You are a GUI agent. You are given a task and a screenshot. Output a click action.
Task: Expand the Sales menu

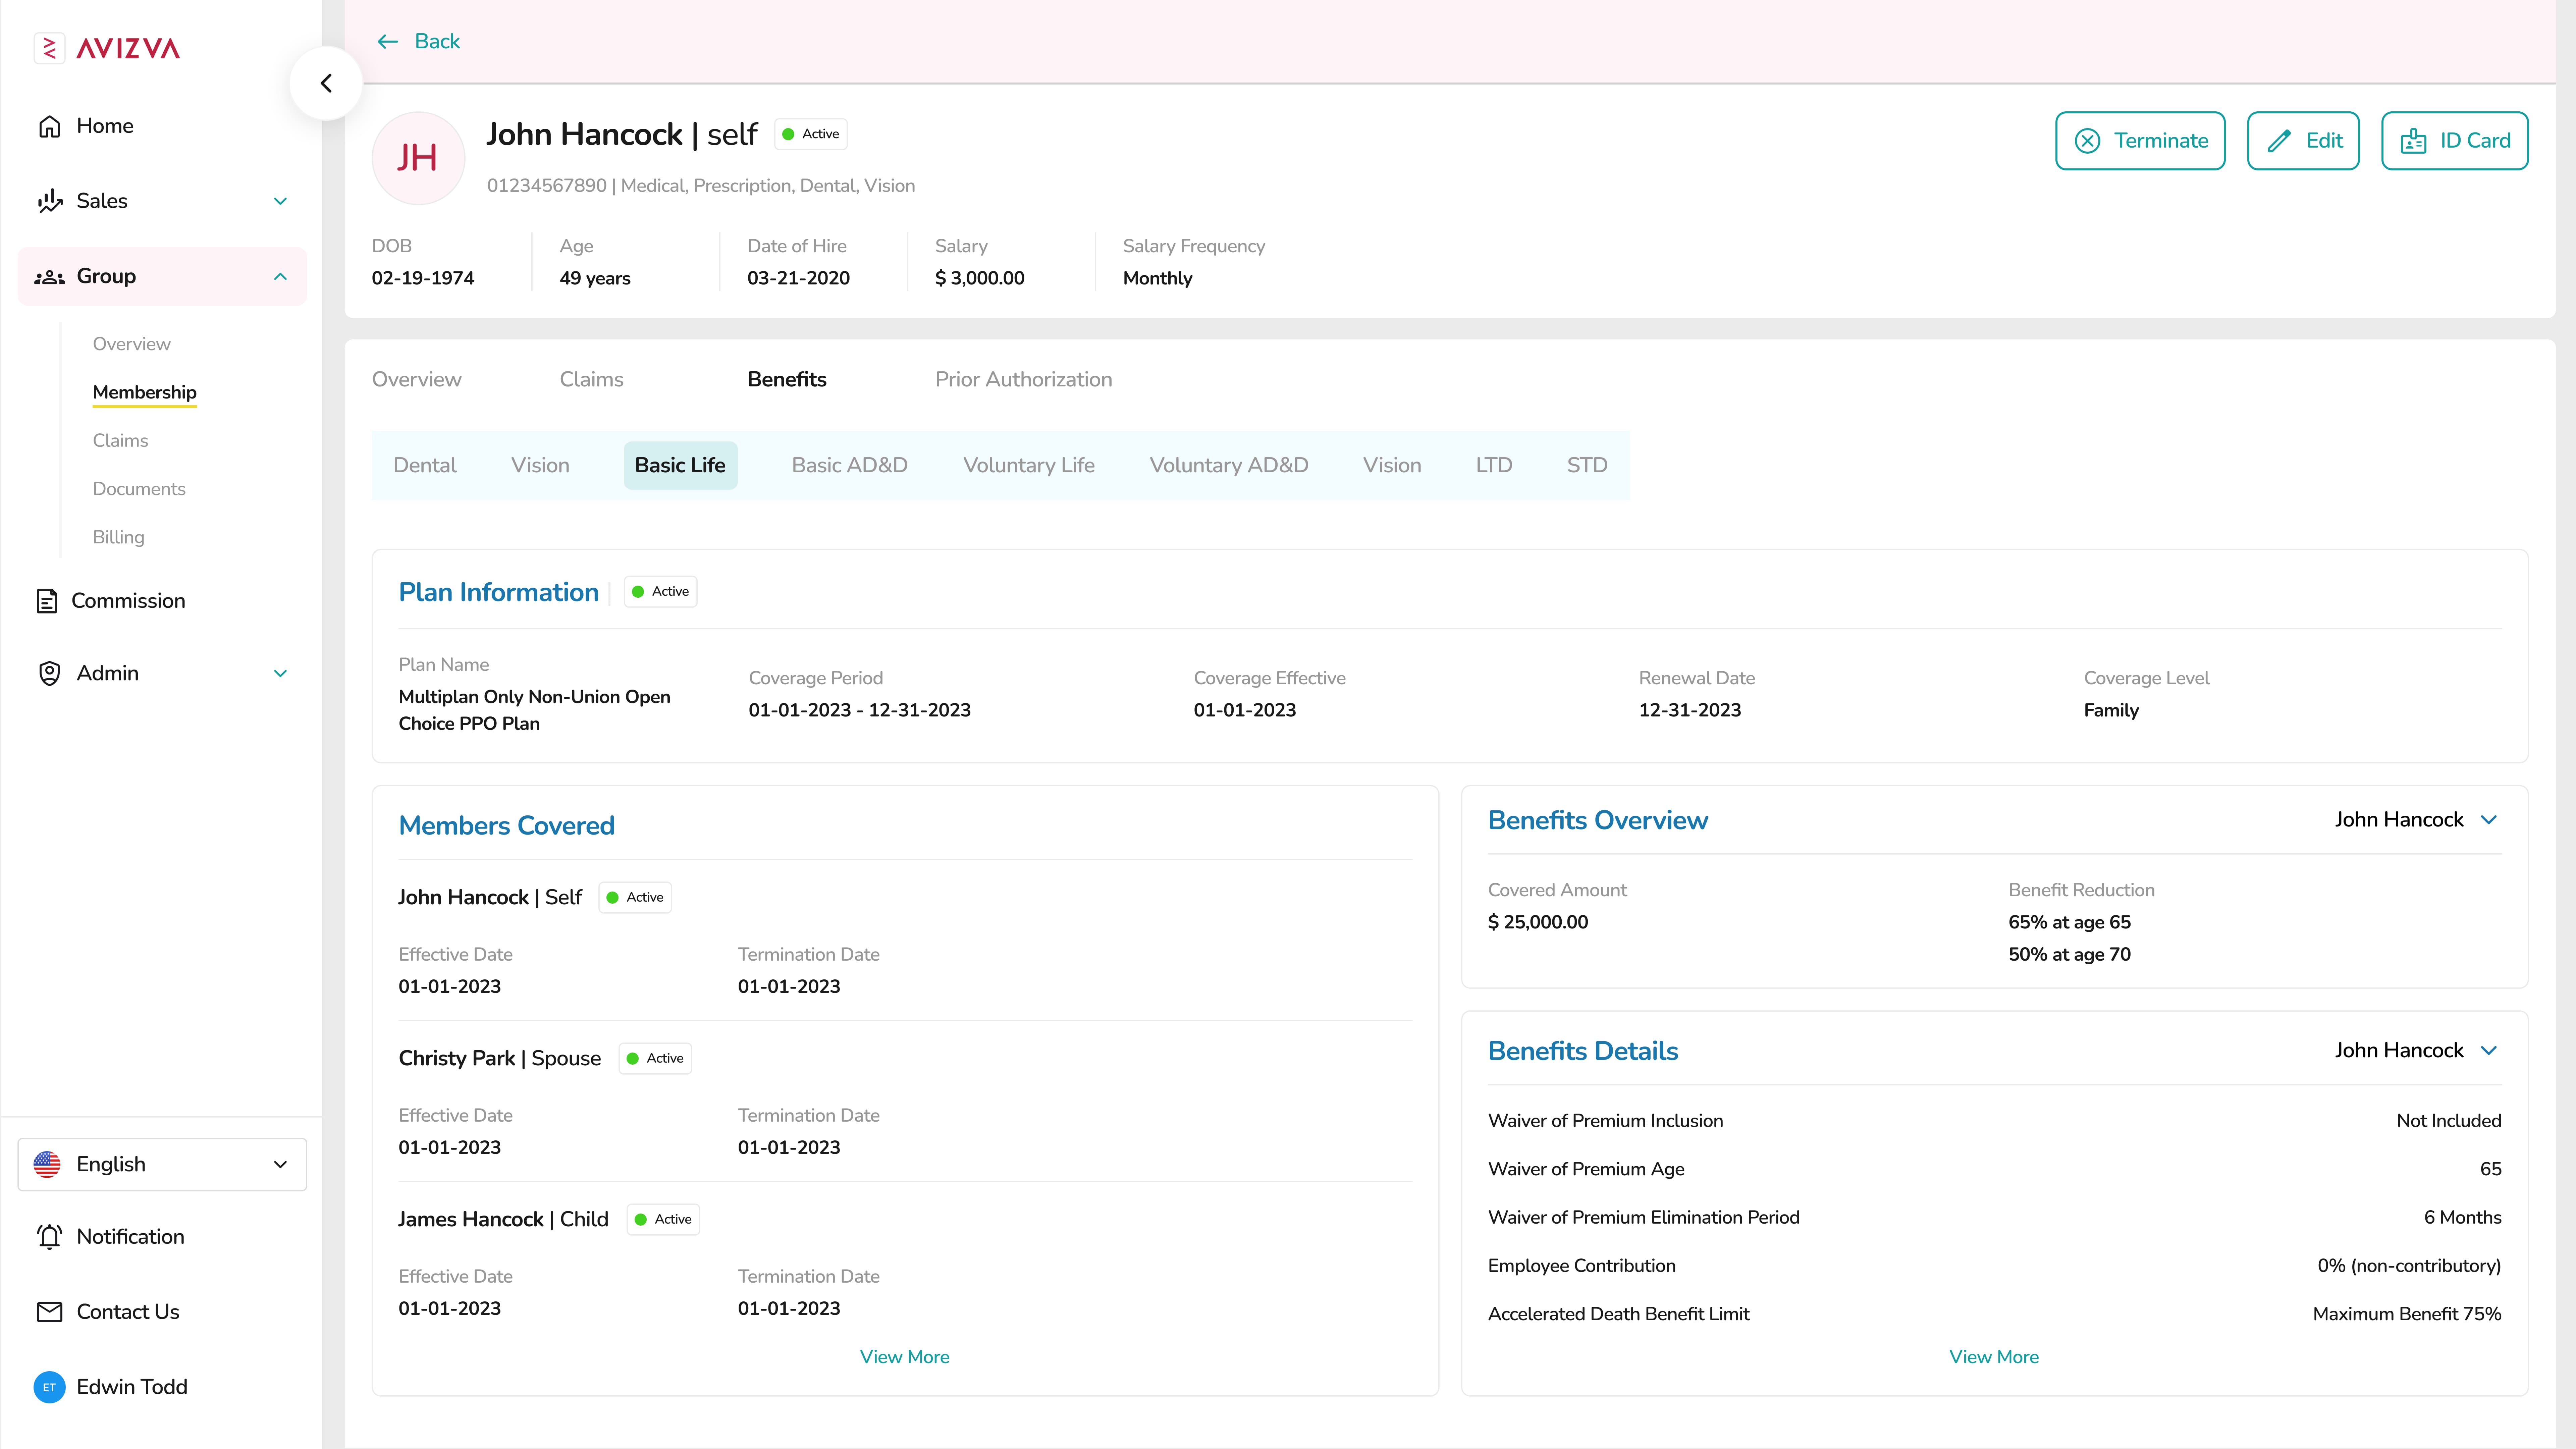click(x=280, y=201)
